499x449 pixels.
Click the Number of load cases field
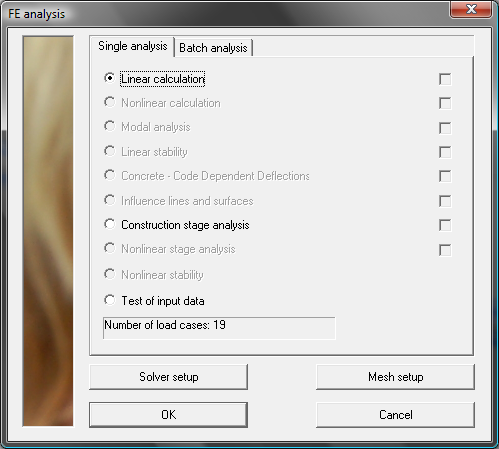(219, 328)
